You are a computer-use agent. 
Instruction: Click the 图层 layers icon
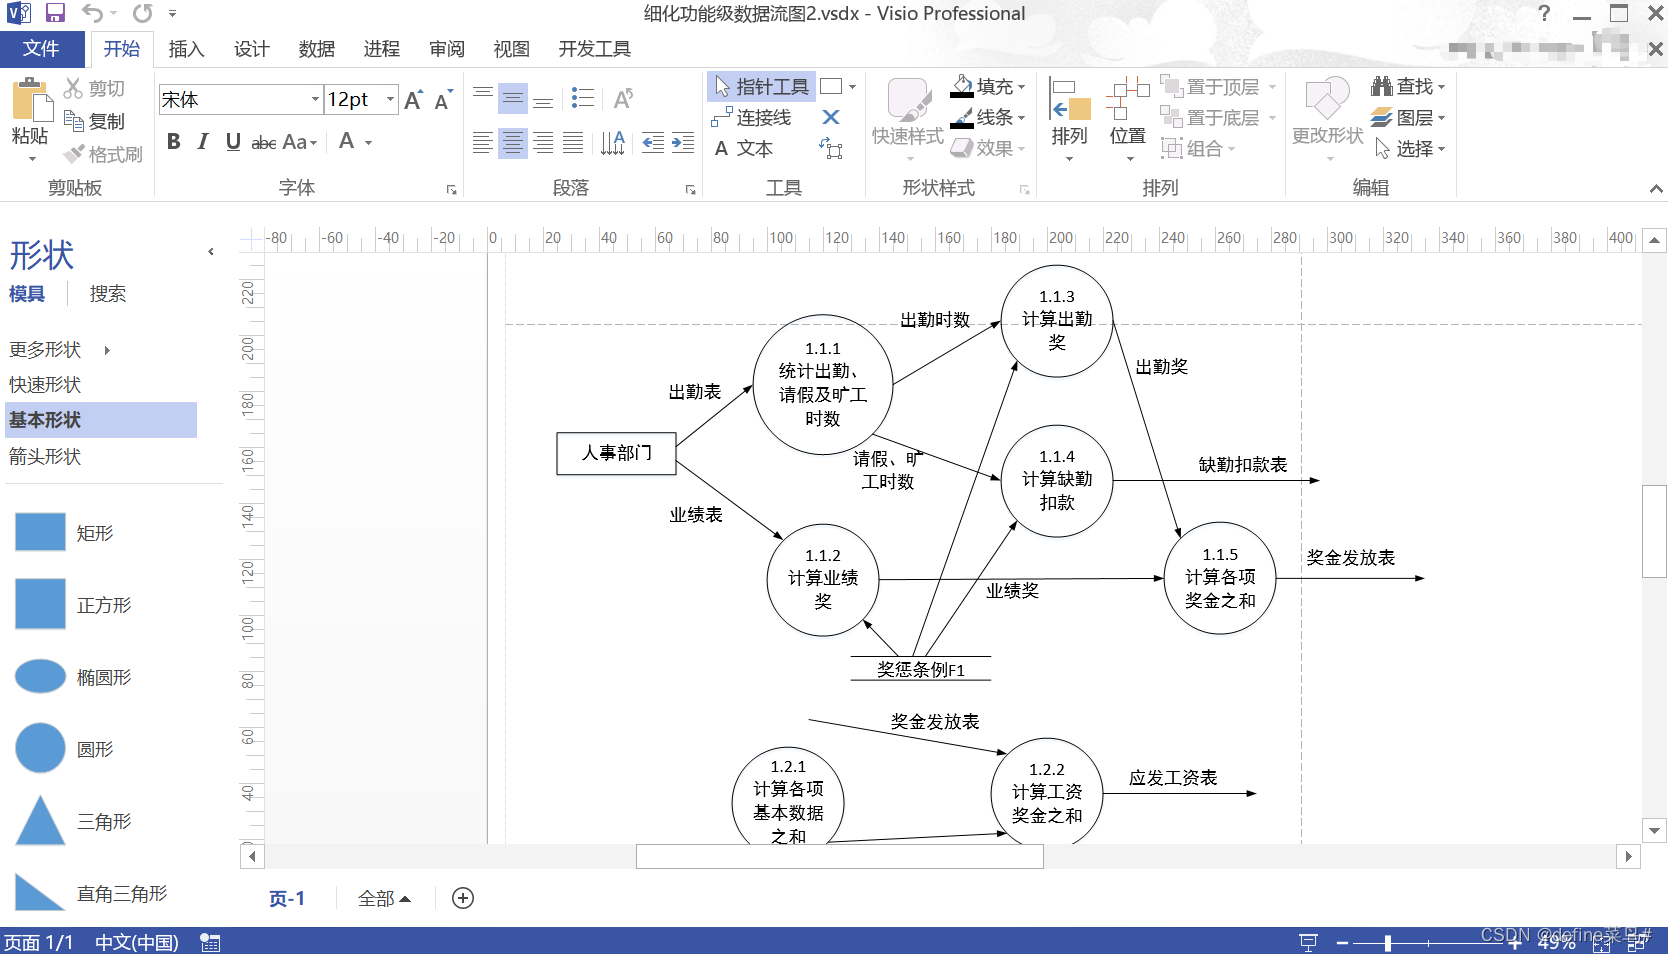point(1404,117)
